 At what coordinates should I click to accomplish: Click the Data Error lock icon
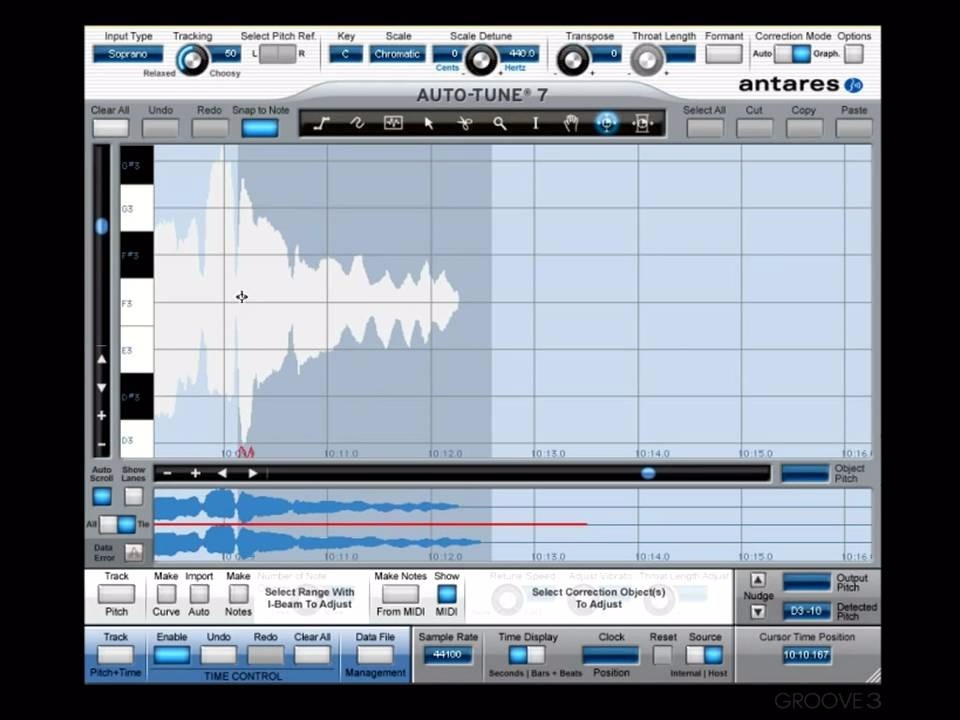(x=133, y=552)
